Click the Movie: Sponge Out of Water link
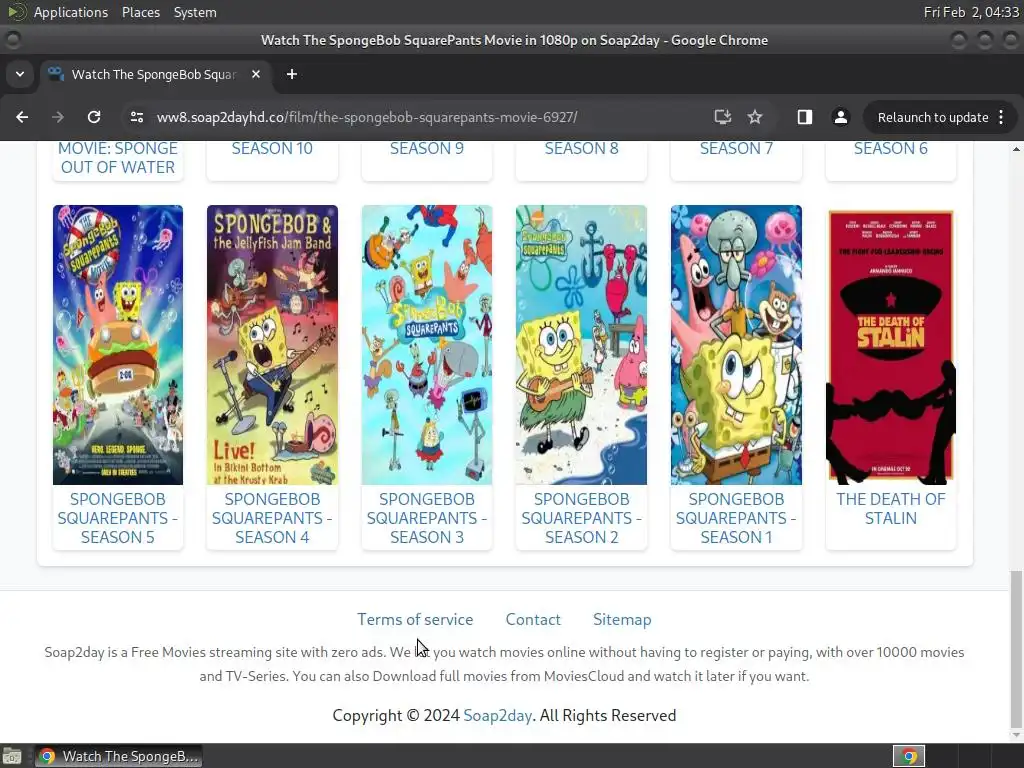Image resolution: width=1024 pixels, height=768 pixels. click(x=118, y=158)
